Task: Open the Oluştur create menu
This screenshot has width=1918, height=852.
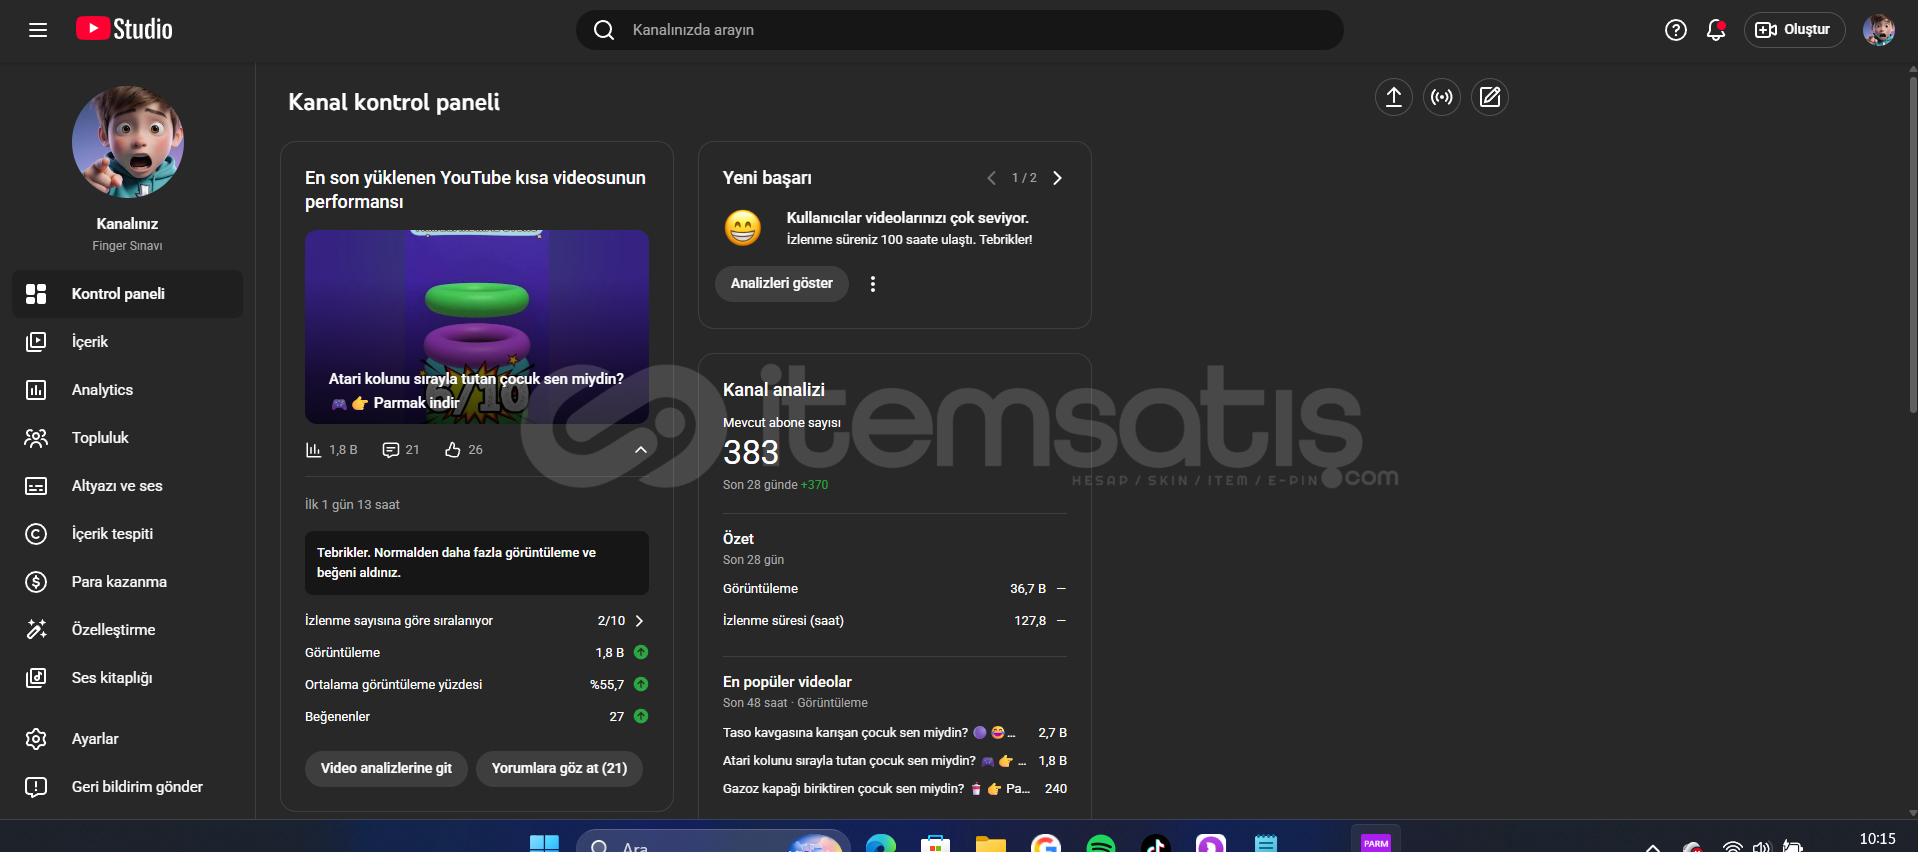Action: click(x=1794, y=30)
